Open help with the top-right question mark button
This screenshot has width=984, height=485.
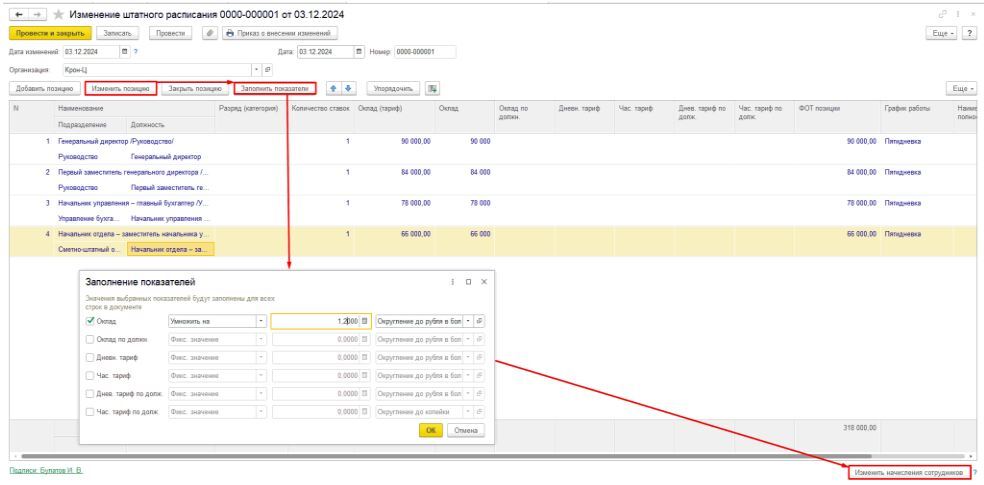coord(970,33)
